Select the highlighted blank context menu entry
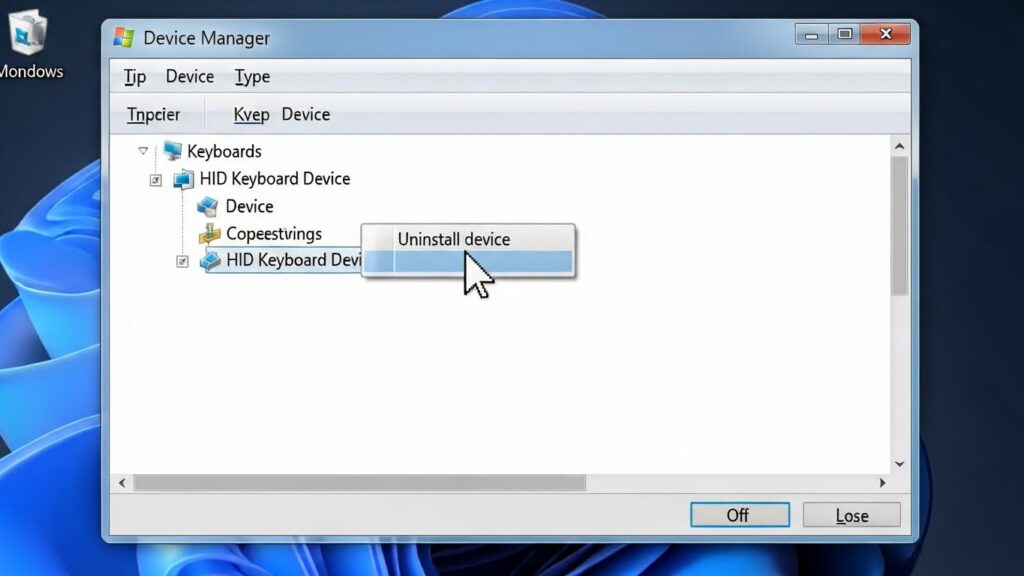This screenshot has height=576, width=1024. 468,262
